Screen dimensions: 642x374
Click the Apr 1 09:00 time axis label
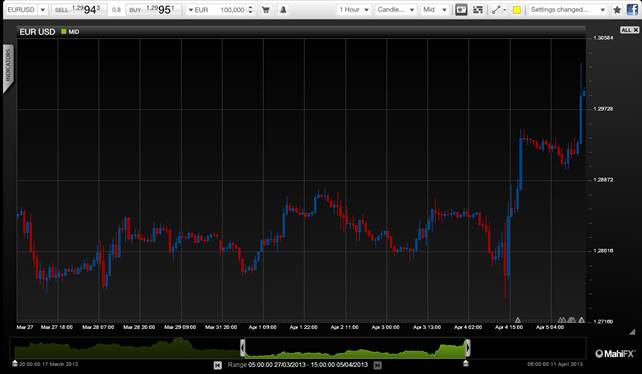(262, 327)
